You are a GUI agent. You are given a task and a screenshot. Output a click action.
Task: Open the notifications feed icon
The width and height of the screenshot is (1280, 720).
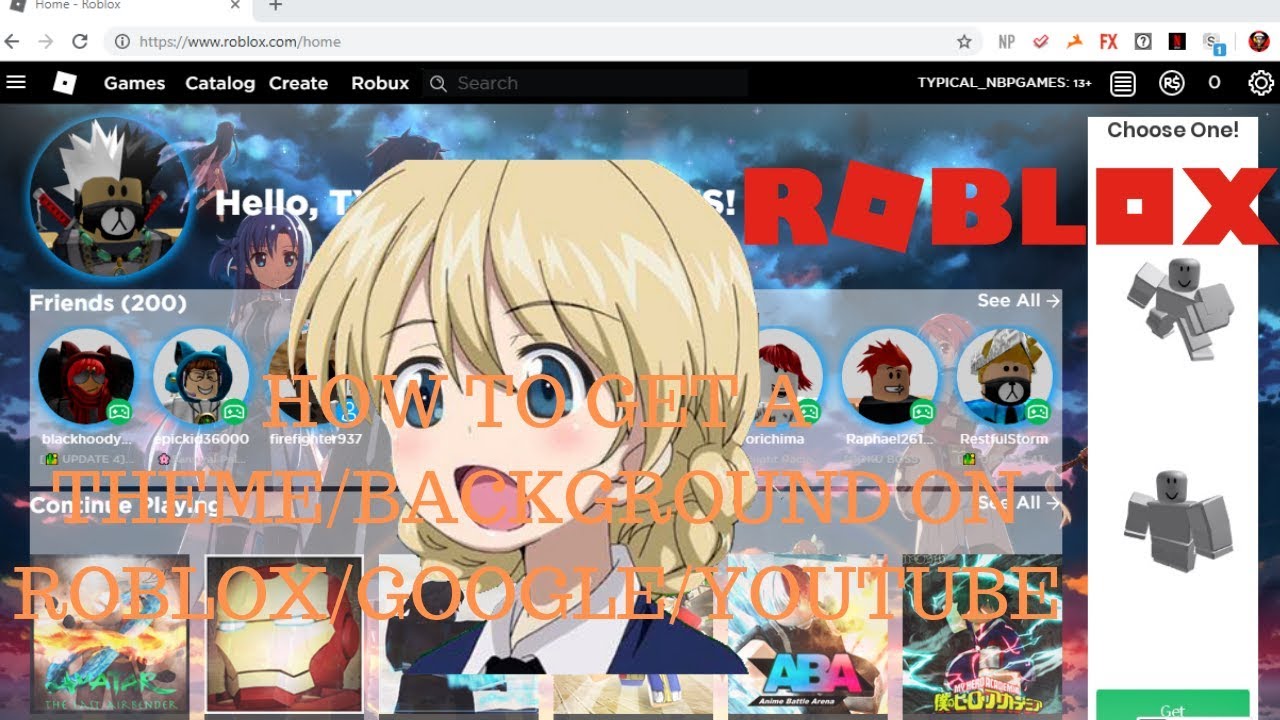(x=1123, y=83)
